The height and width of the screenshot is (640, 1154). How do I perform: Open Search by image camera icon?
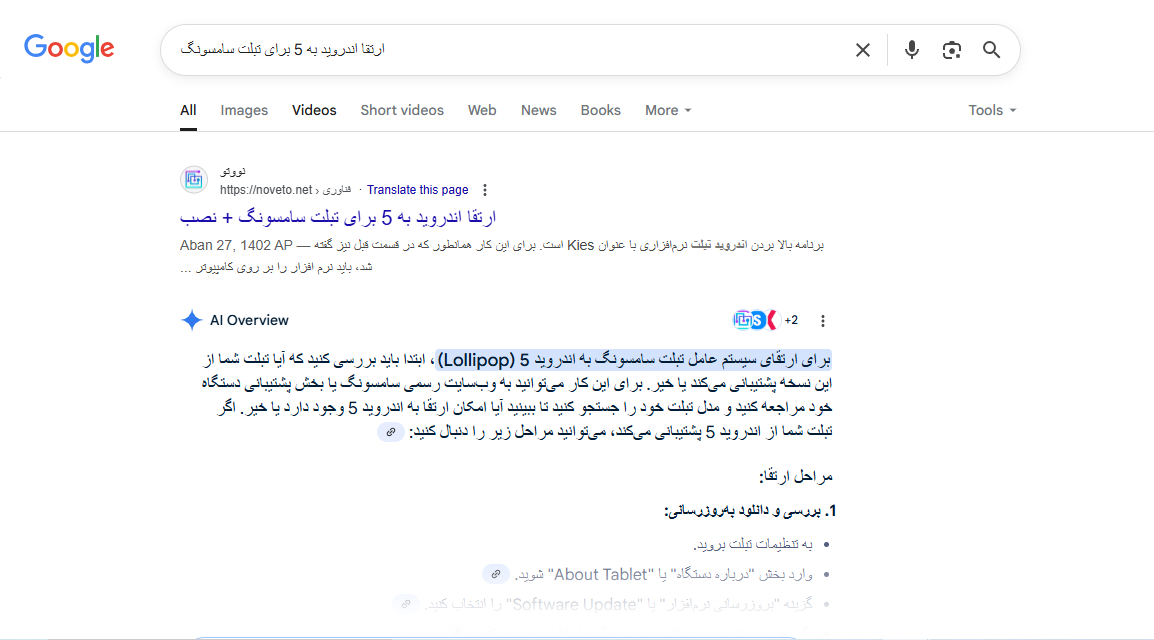[952, 50]
